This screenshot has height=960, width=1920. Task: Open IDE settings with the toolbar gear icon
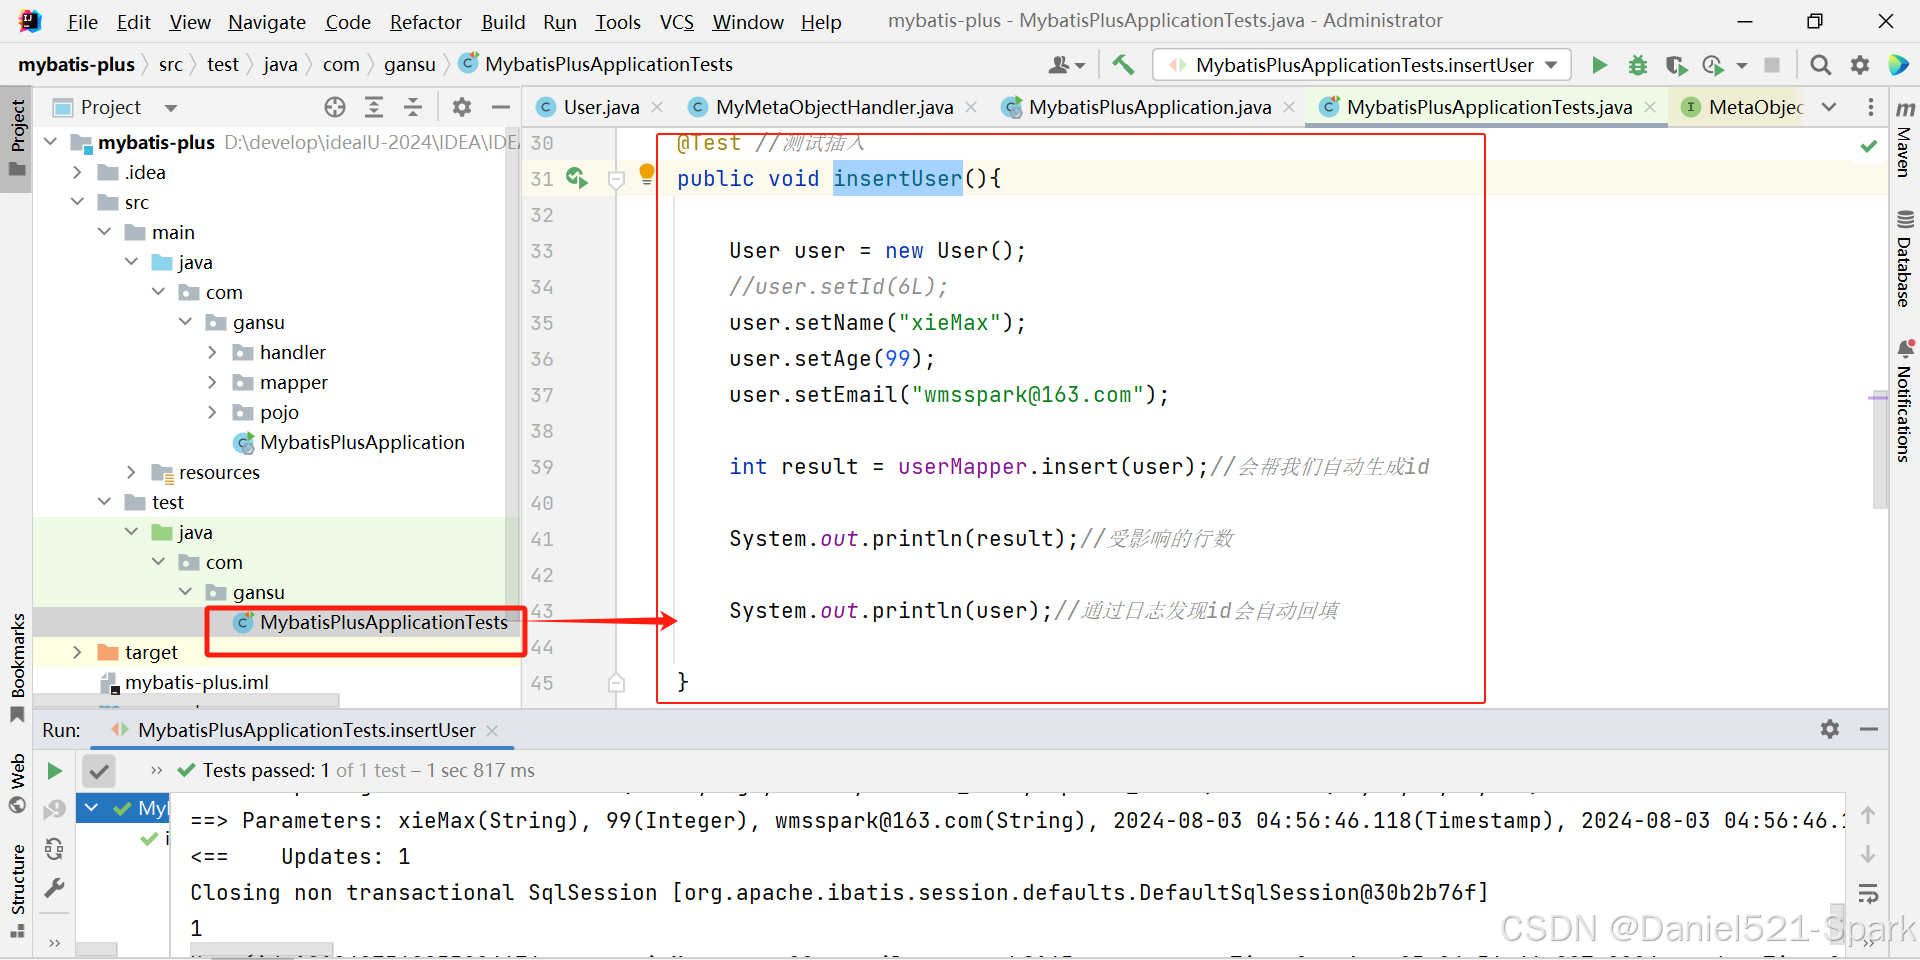coord(1860,65)
